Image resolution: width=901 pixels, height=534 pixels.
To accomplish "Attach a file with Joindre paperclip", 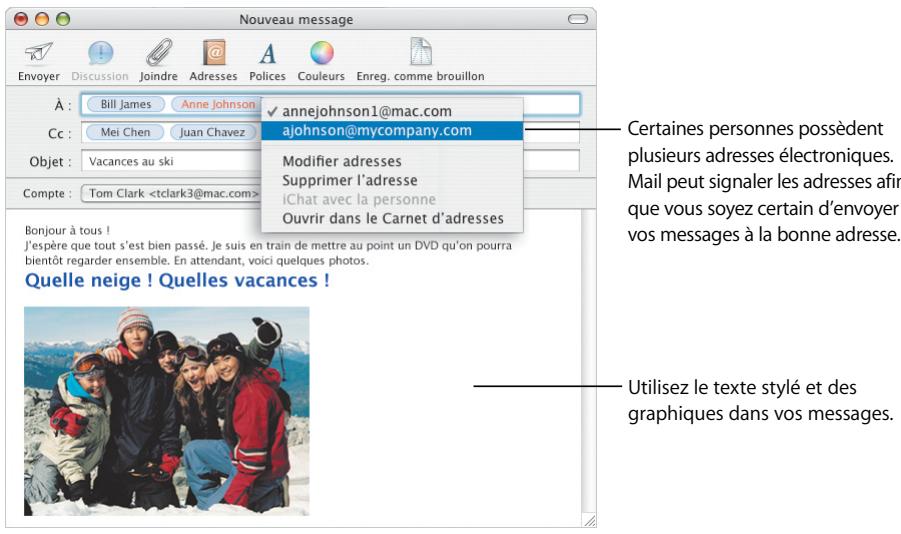I will pyautogui.click(x=159, y=53).
